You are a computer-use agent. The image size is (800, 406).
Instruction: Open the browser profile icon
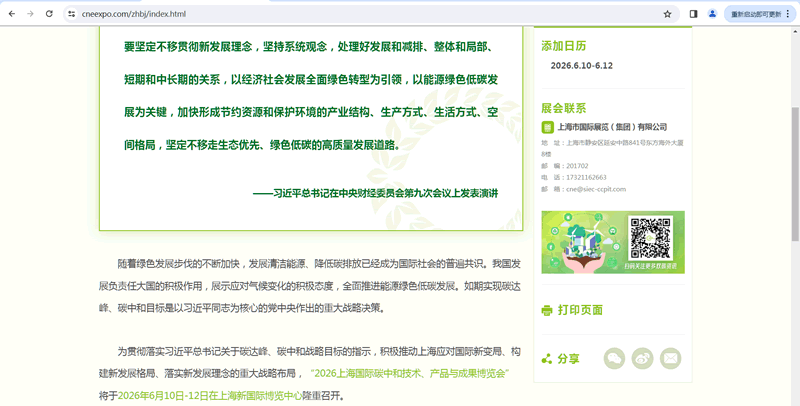(x=712, y=14)
